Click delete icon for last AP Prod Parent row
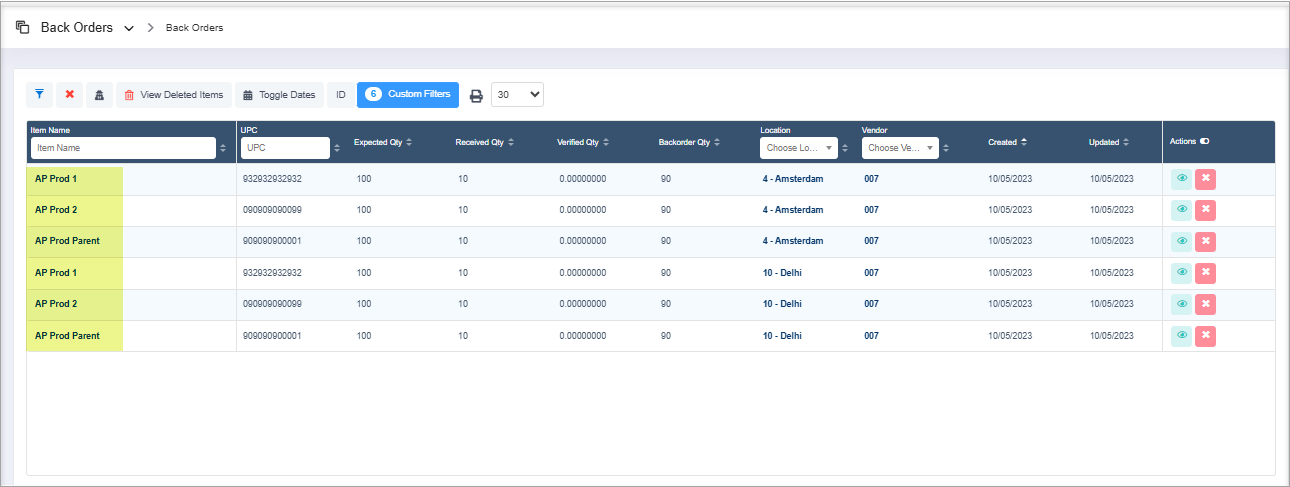This screenshot has width=1290, height=487. tap(1205, 335)
